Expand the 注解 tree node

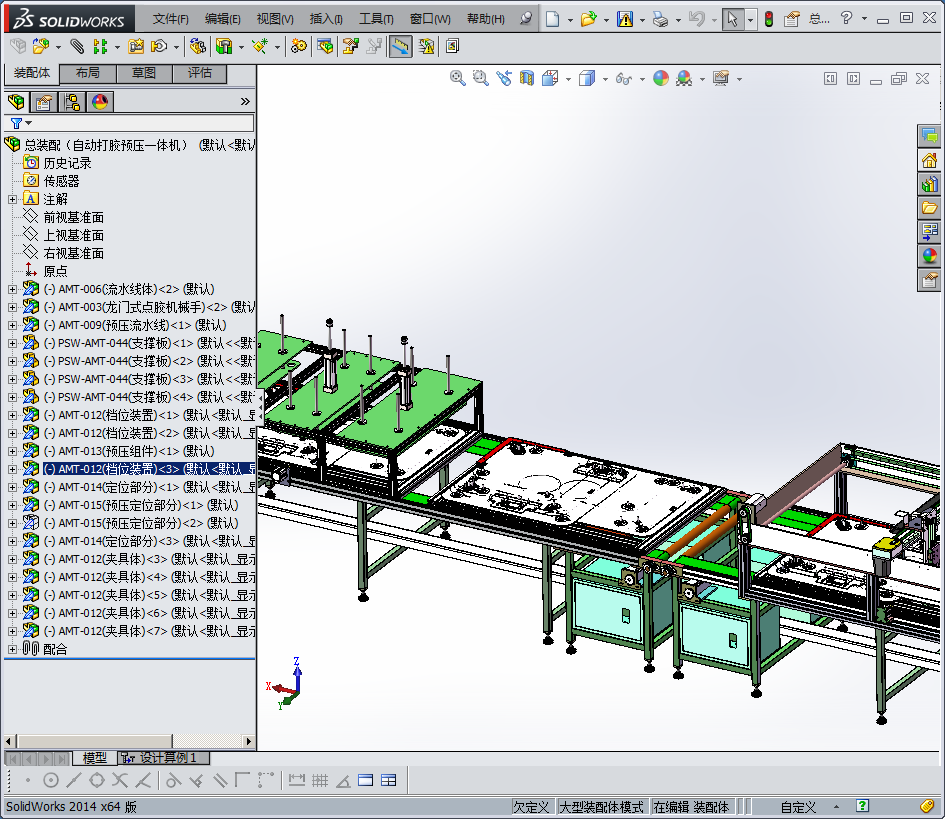12,199
